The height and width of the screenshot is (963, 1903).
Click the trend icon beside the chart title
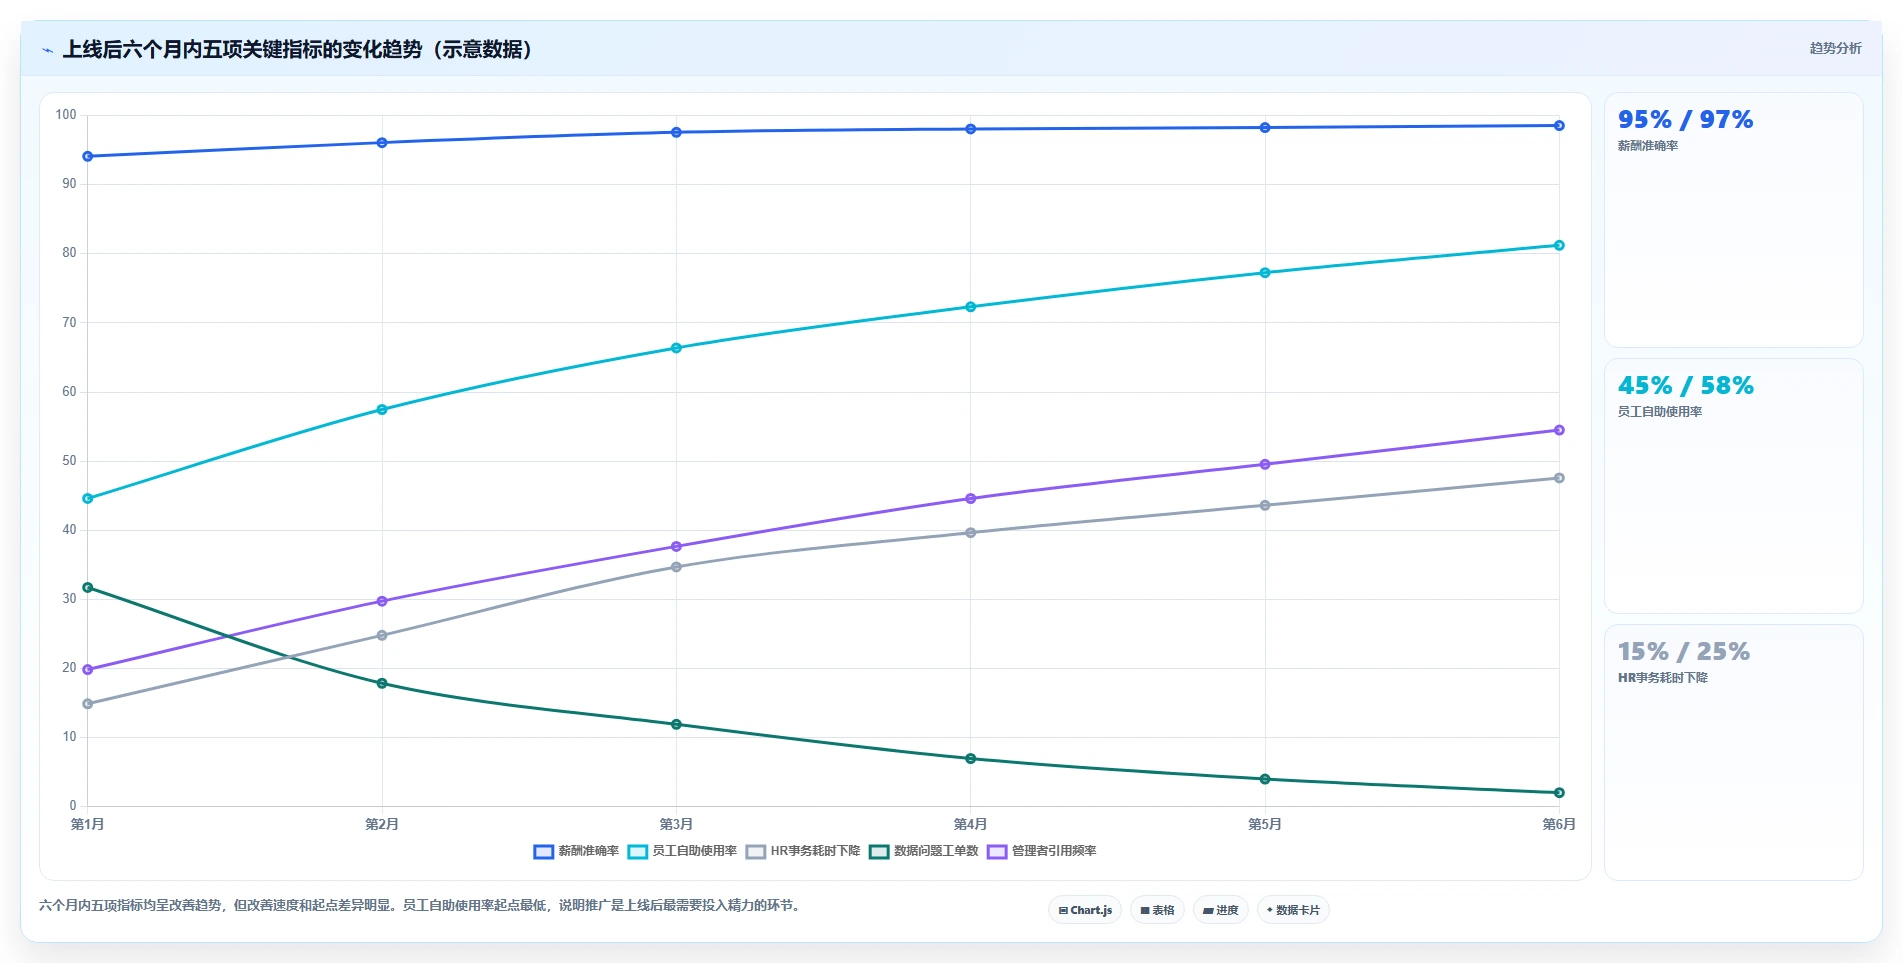[x=47, y=50]
